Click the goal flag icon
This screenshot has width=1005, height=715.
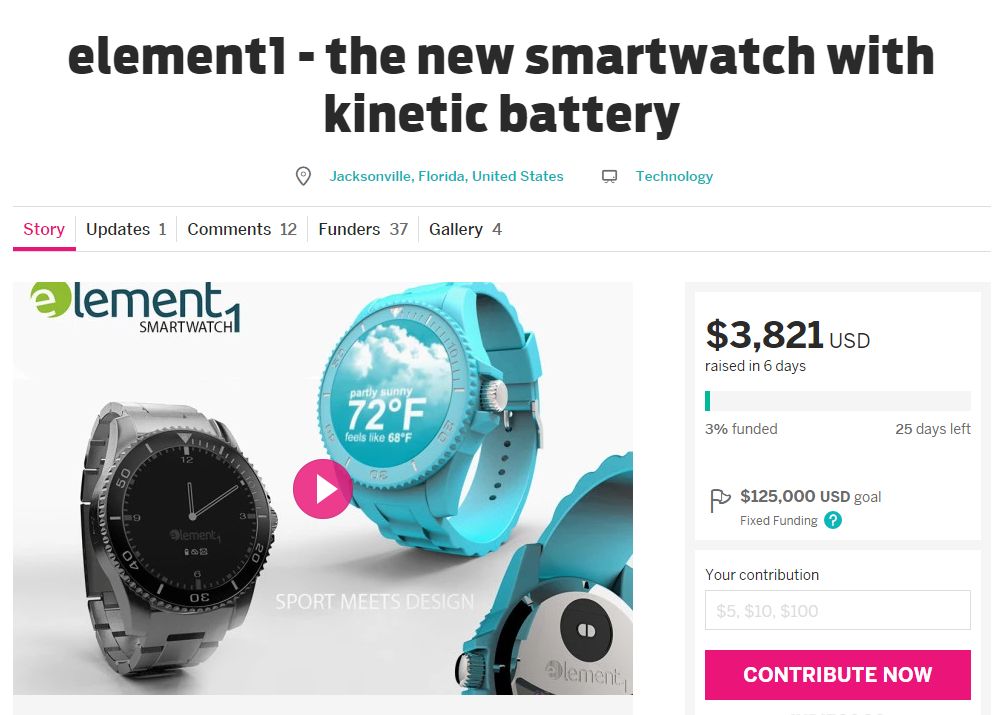[x=720, y=500]
